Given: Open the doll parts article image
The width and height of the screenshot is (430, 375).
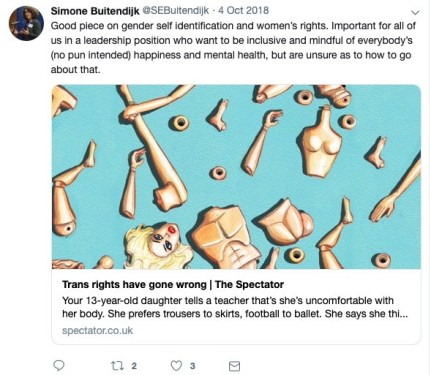Looking at the screenshot, I should pyautogui.click(x=236, y=177).
